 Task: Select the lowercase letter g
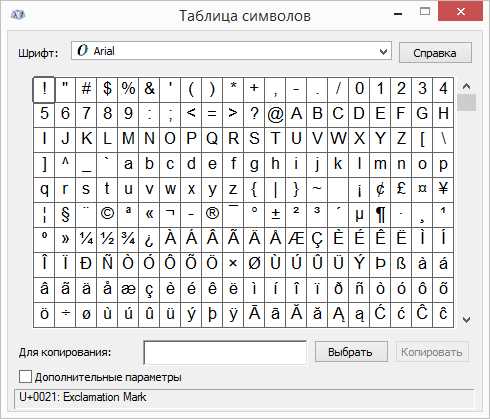pos(254,165)
